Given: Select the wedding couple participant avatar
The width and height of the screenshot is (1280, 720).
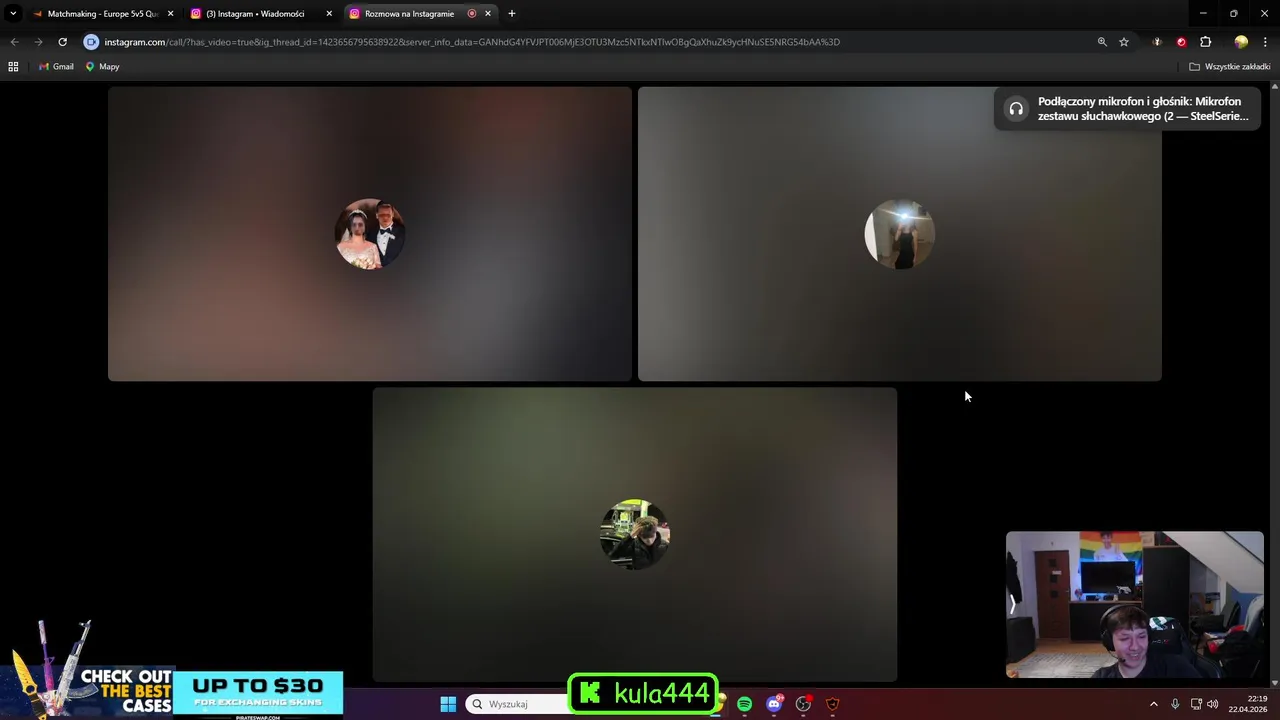Looking at the screenshot, I should click(x=370, y=234).
